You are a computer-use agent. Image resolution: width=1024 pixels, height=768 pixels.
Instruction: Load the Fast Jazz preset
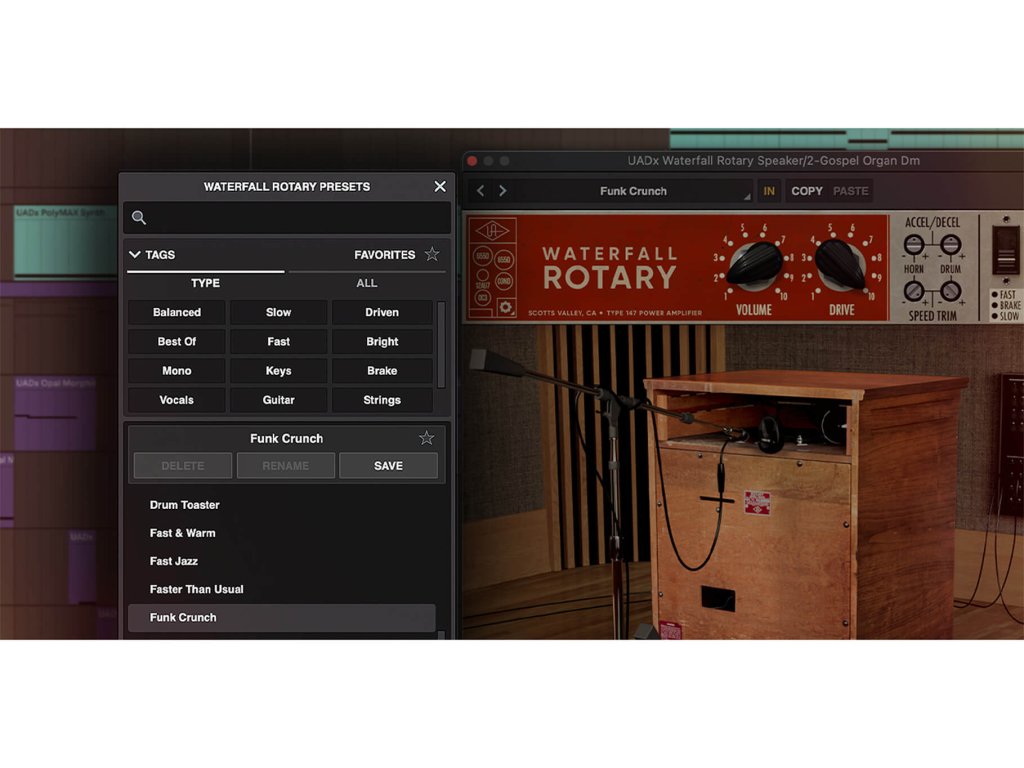click(x=282, y=561)
